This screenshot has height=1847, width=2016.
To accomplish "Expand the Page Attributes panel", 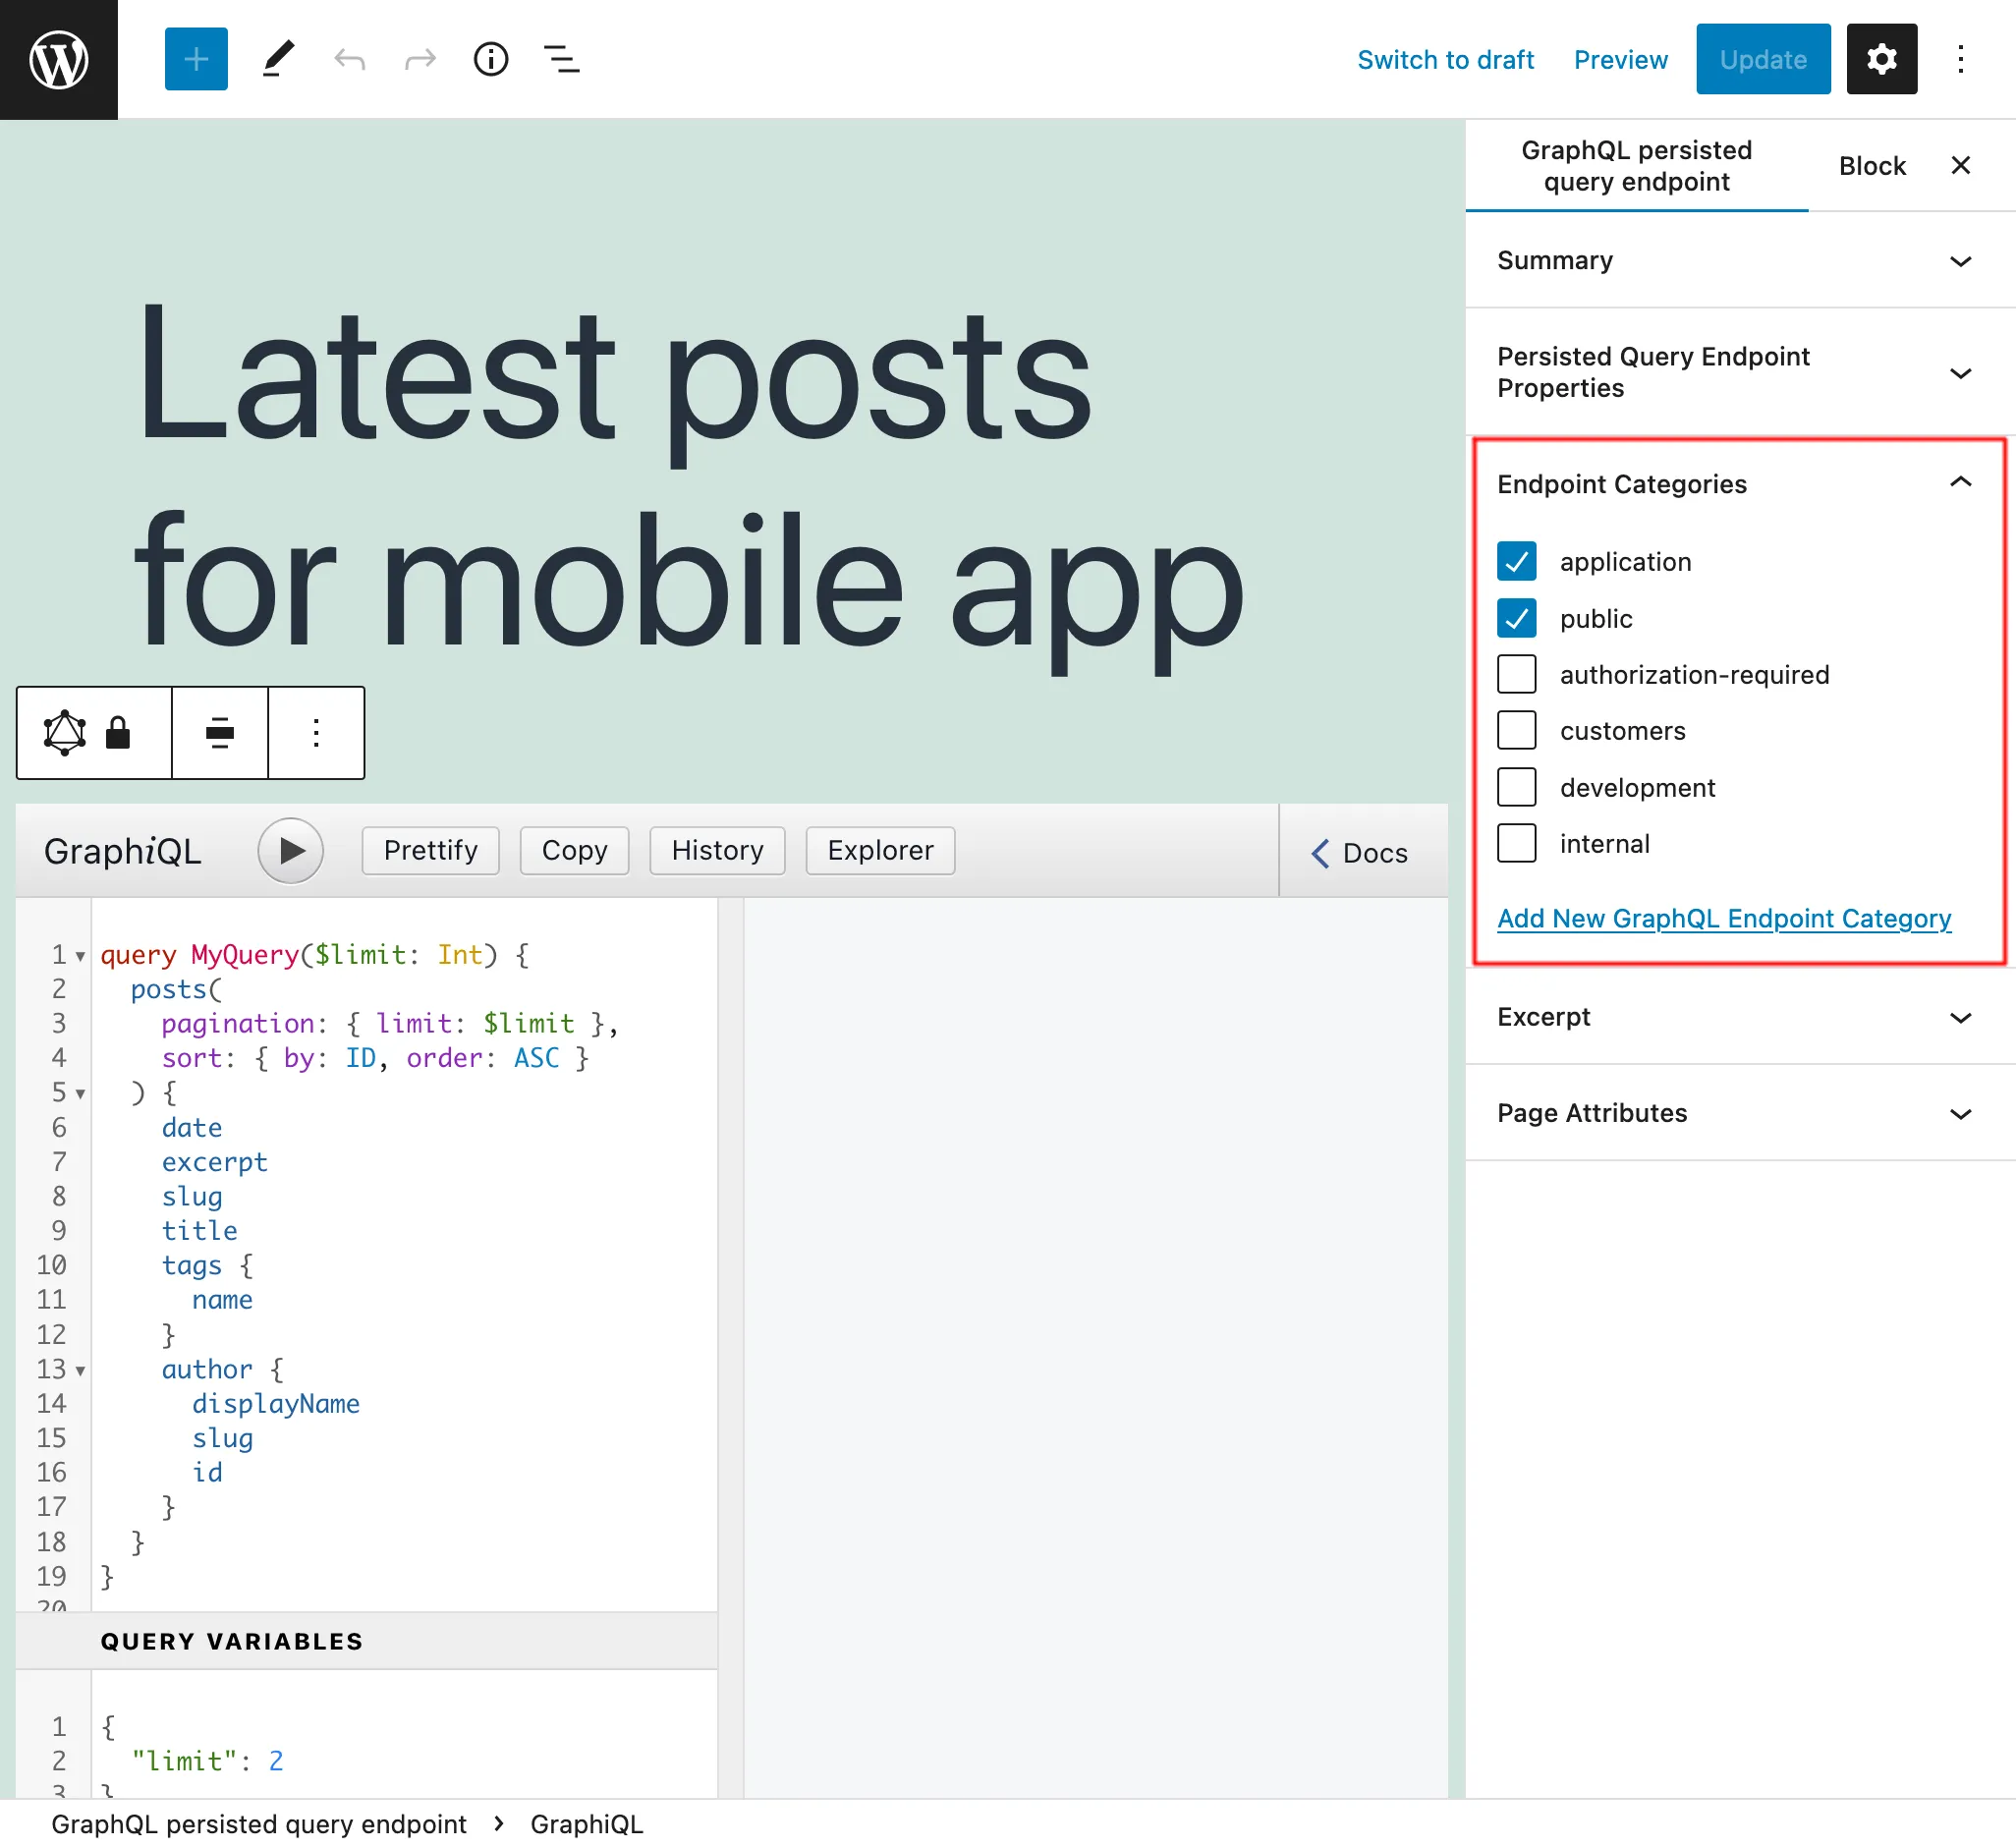I will [1739, 1113].
